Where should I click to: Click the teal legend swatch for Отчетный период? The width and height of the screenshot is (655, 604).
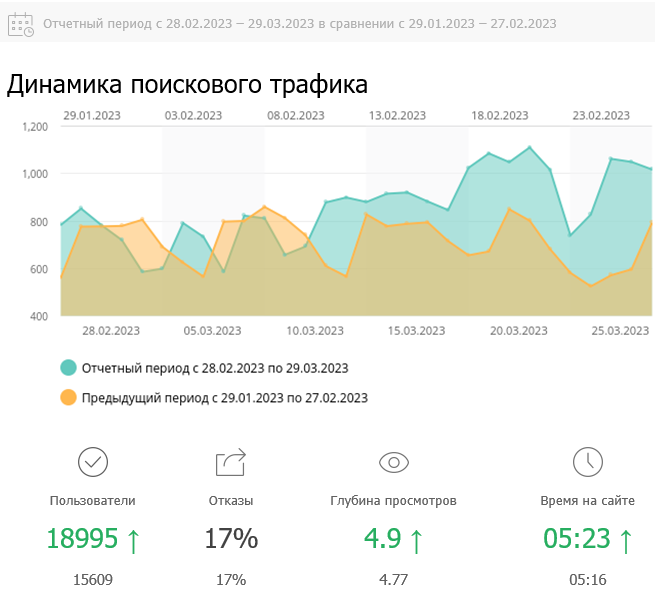[69, 368]
